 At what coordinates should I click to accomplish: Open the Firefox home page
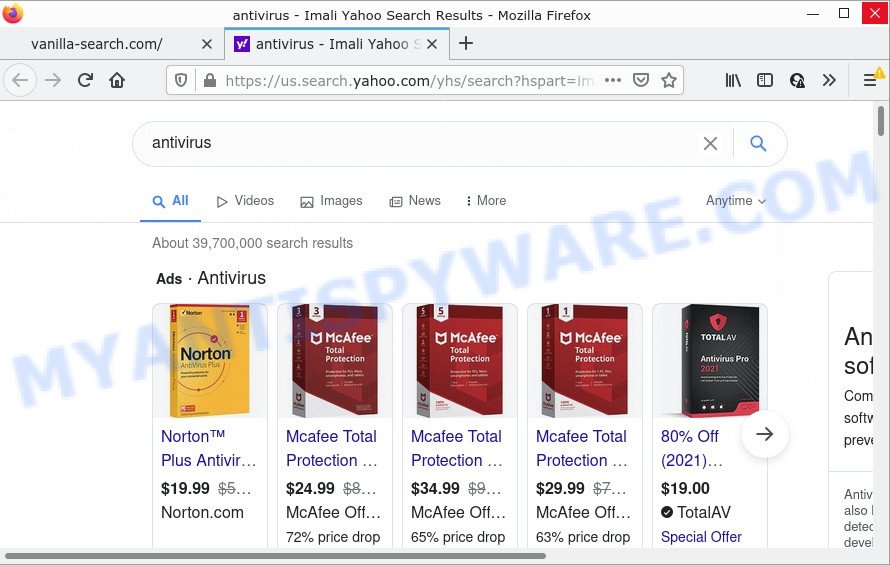pyautogui.click(x=117, y=81)
